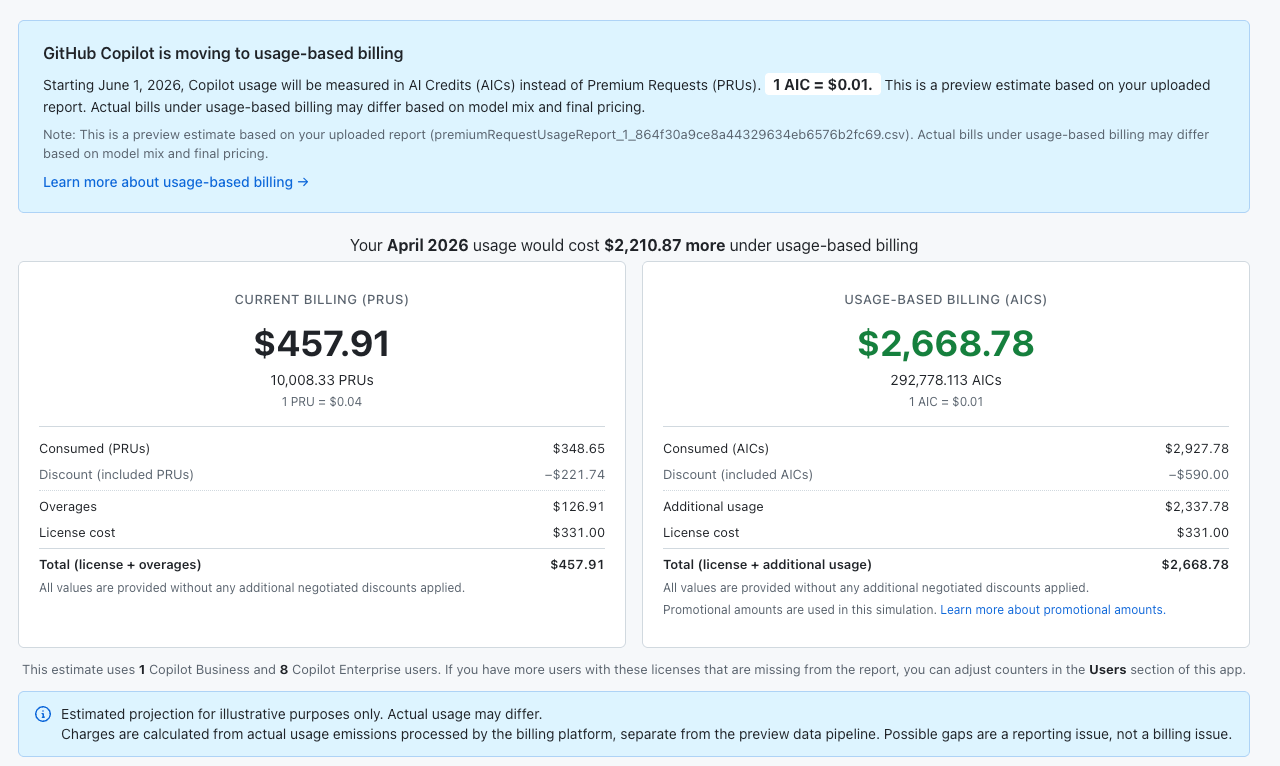Click the $457.91 current billing total
Screen dimensions: 1280x766
(x=322, y=343)
